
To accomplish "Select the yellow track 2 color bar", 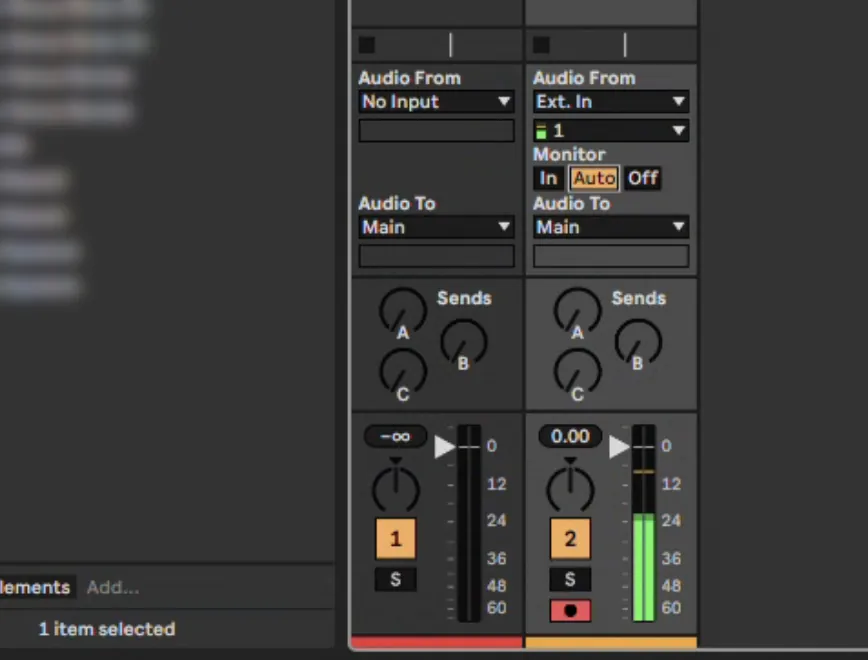I will click(611, 642).
